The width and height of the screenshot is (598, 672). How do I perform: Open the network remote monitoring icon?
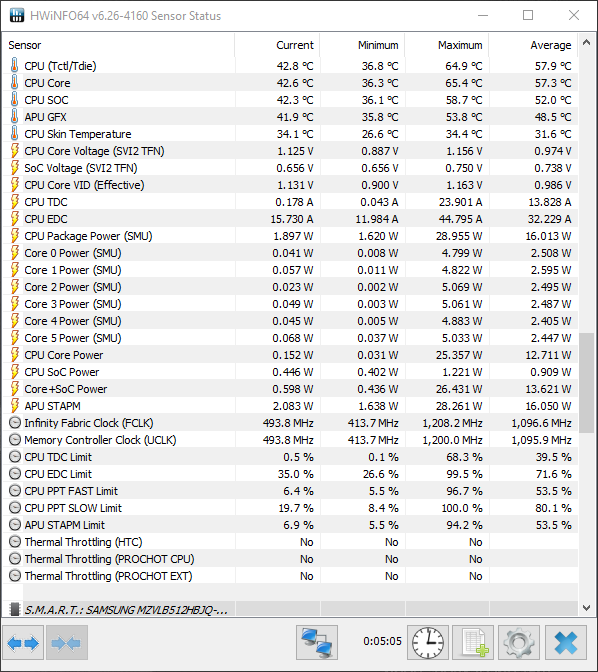point(317,642)
